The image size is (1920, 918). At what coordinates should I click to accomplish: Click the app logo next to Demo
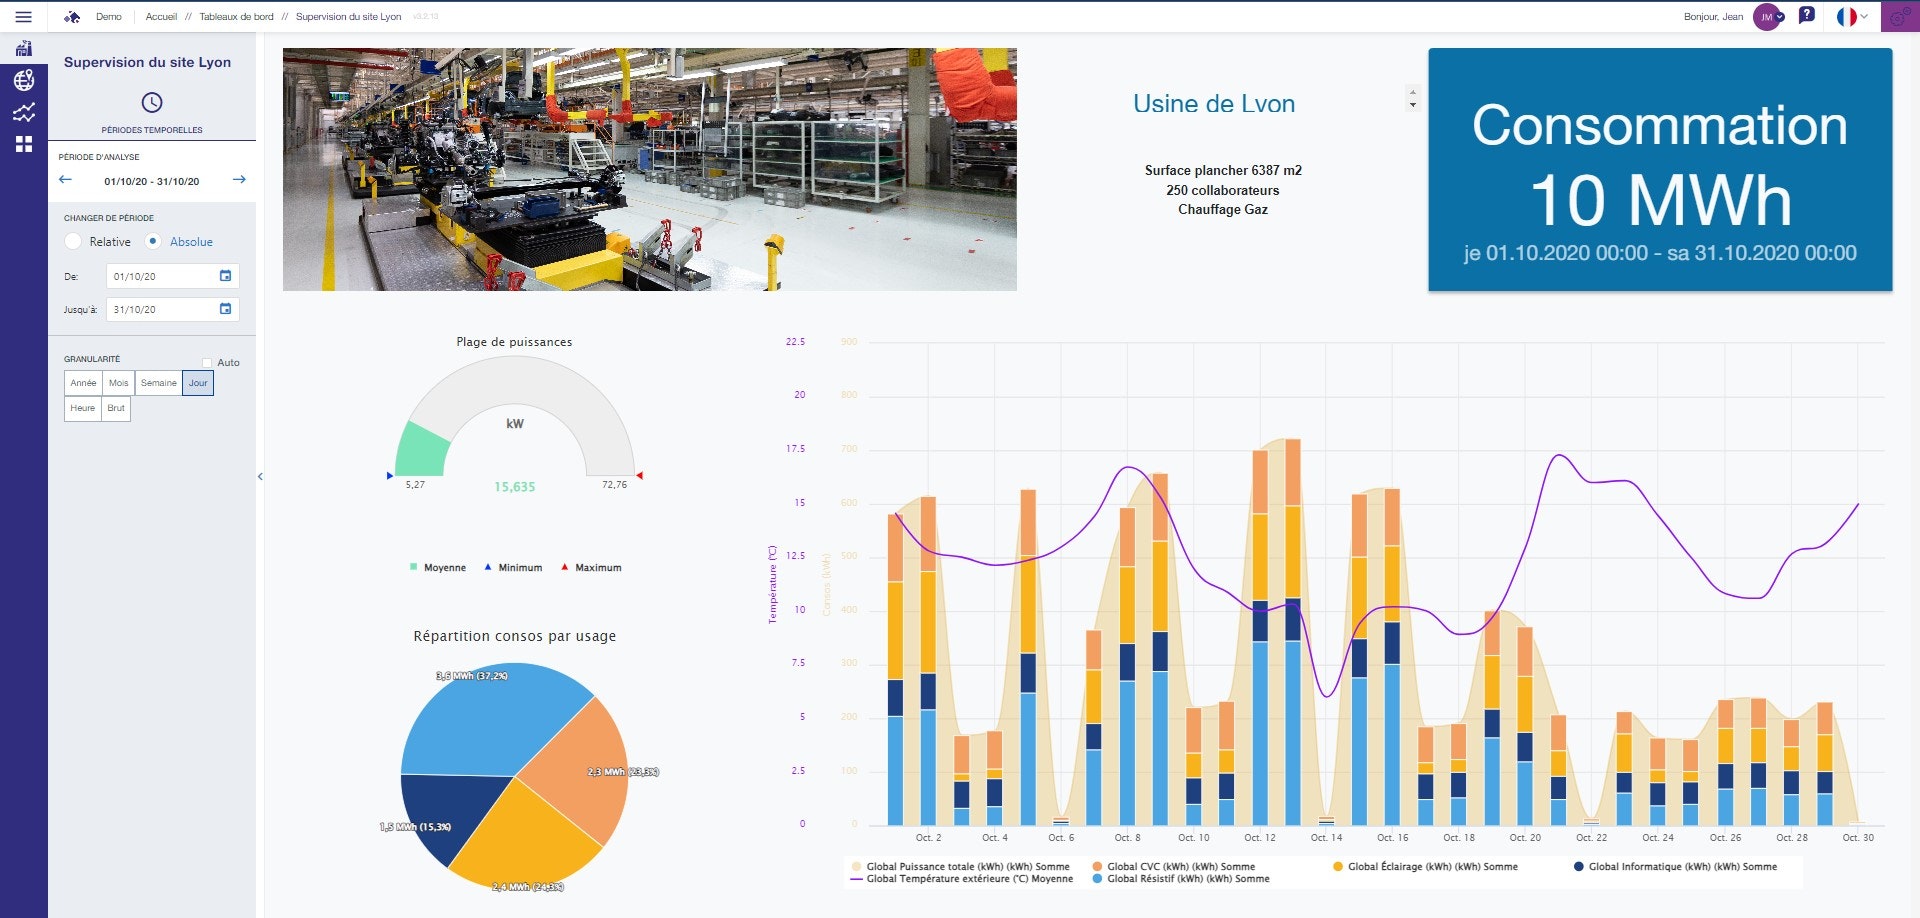[x=72, y=17]
